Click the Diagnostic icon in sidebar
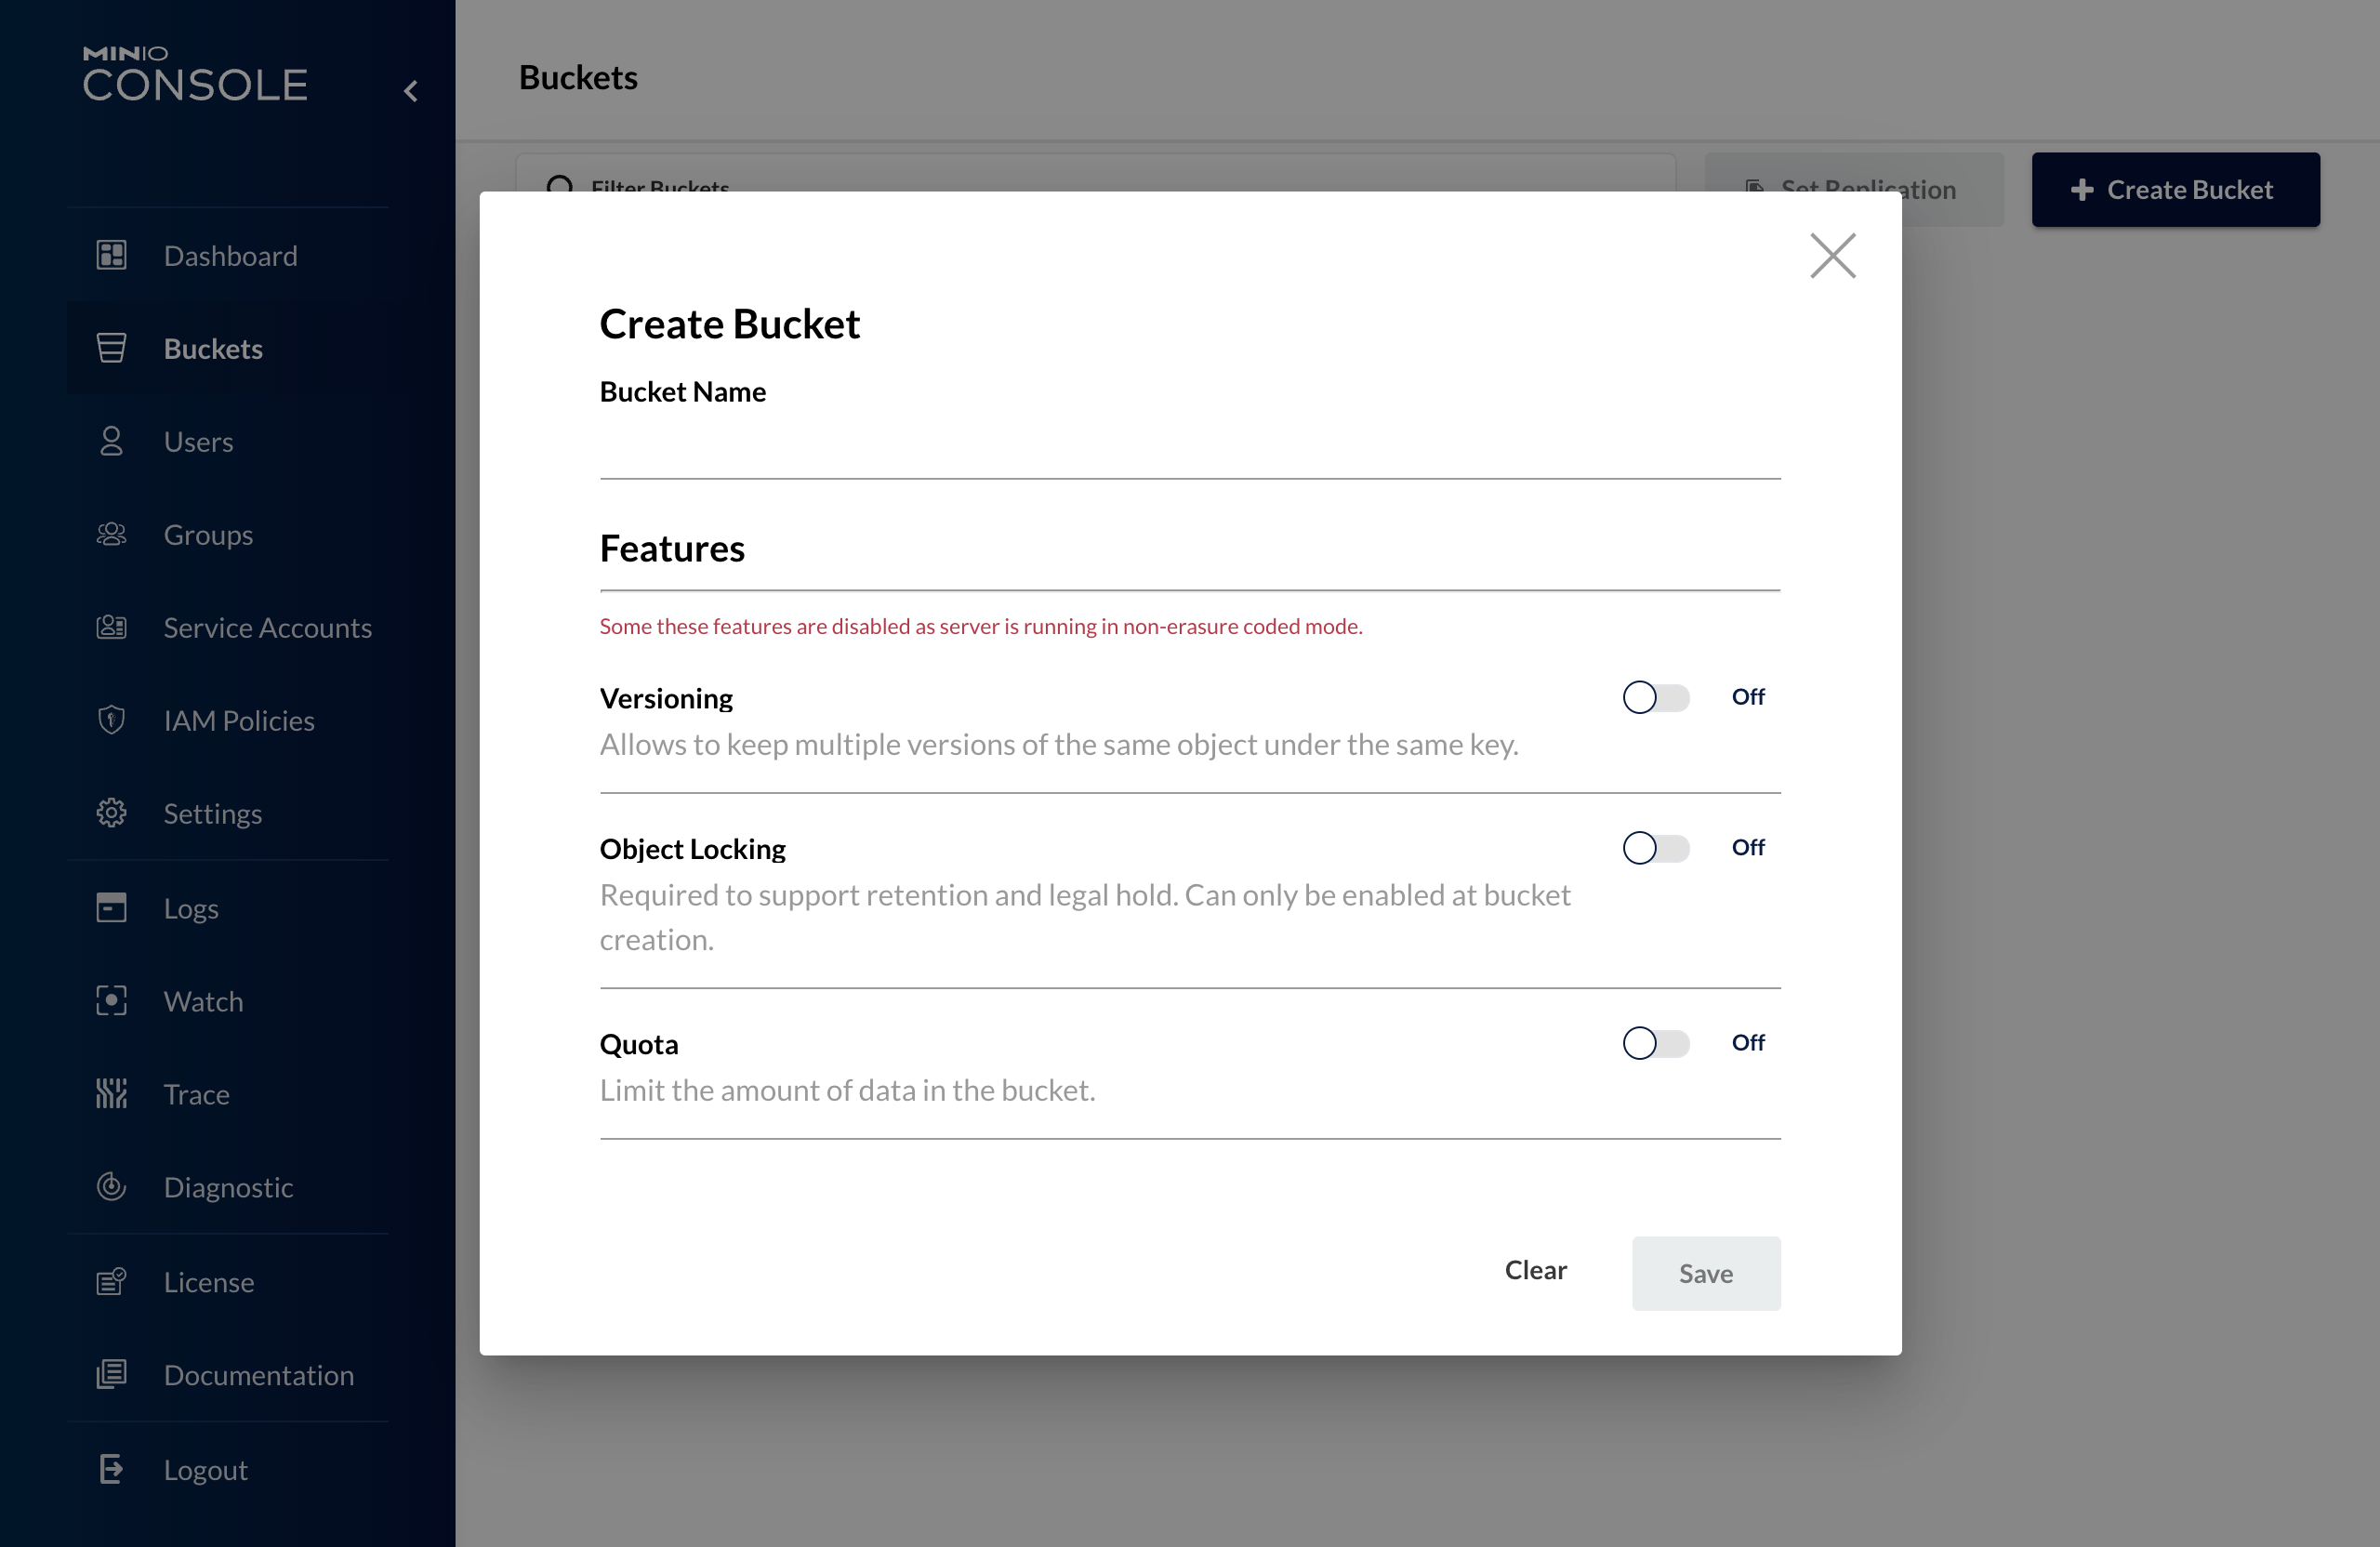The width and height of the screenshot is (2380, 1547). 111,1186
